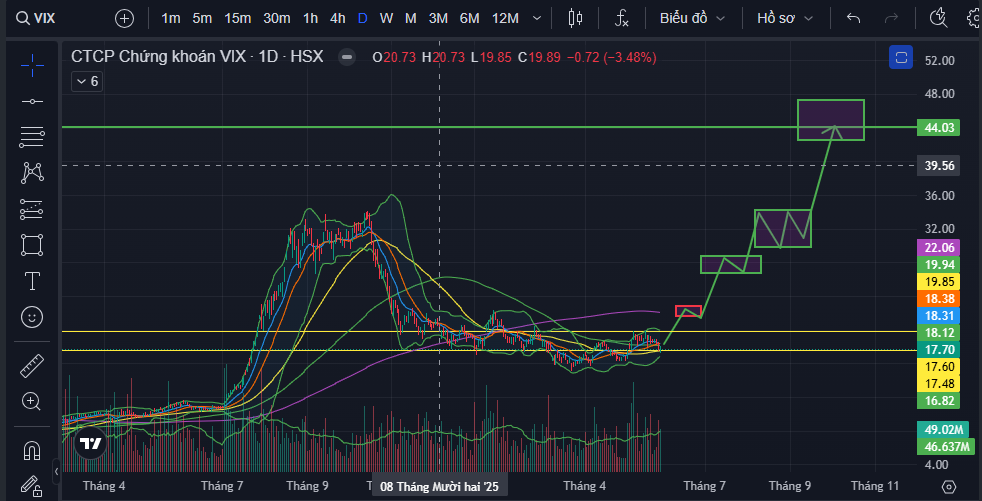Click the 18.31 blue price label

[x=938, y=316]
